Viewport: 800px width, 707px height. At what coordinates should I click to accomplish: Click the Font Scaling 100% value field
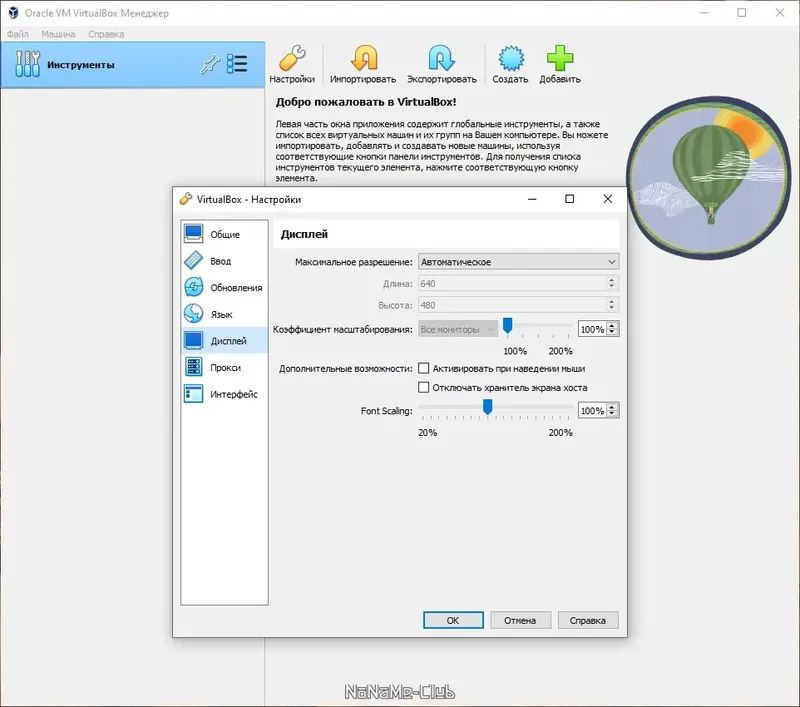coord(592,411)
